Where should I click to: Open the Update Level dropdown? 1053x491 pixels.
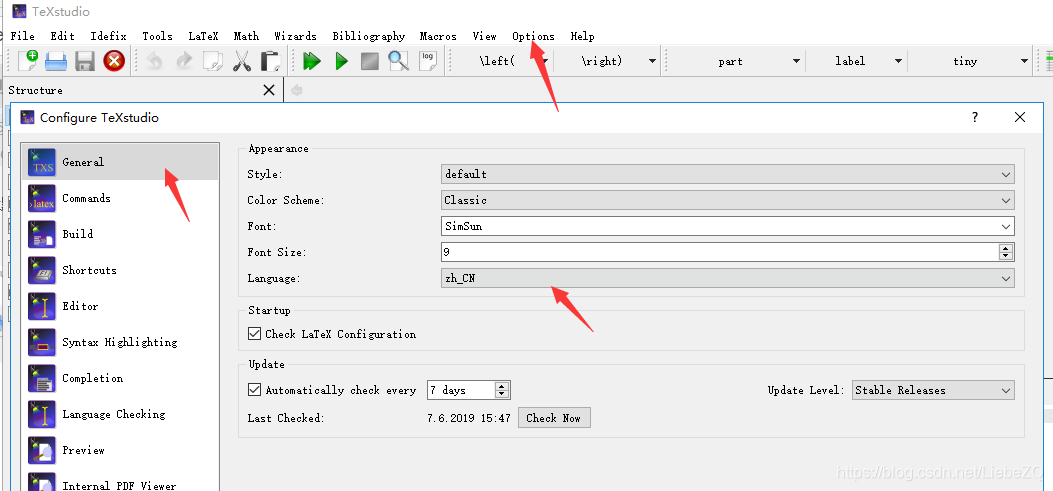click(933, 390)
